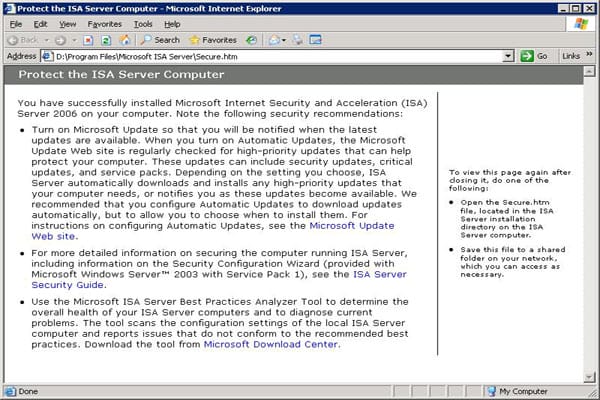This screenshot has height=400, width=600.
Task: Click the Mail toolbar icon
Action: [x=275, y=40]
